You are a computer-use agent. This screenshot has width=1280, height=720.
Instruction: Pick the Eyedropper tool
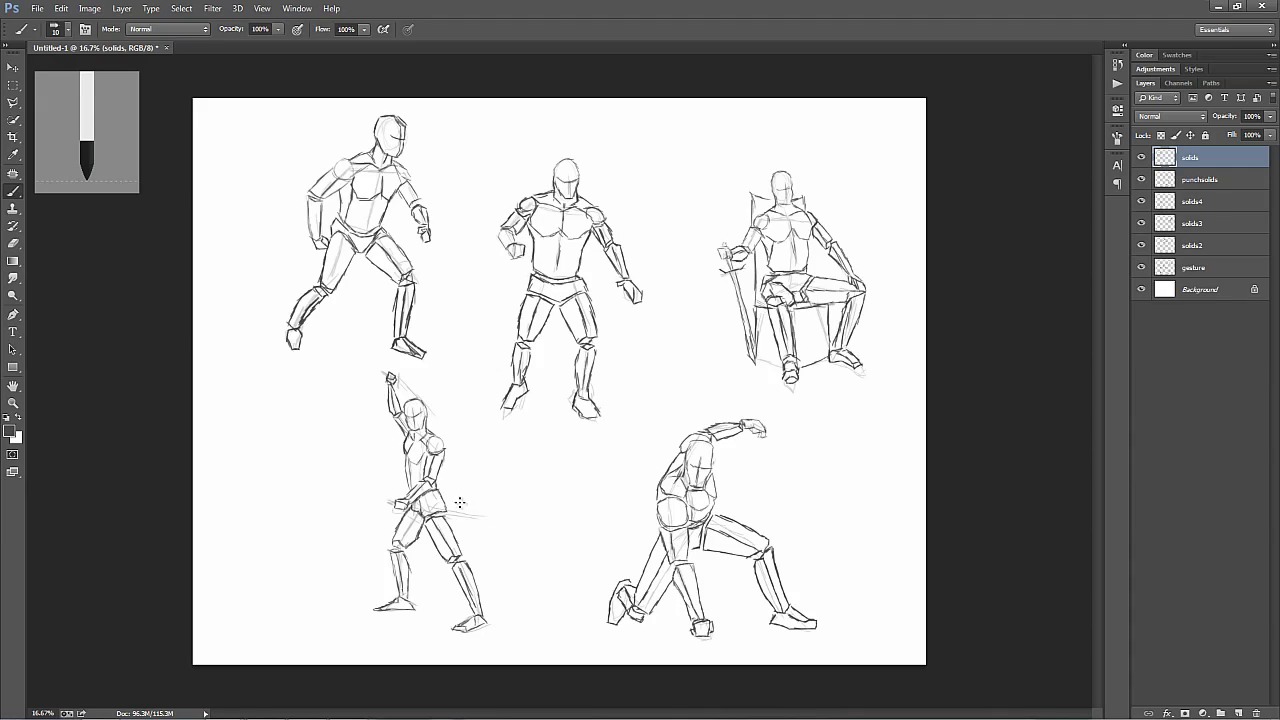[x=13, y=155]
